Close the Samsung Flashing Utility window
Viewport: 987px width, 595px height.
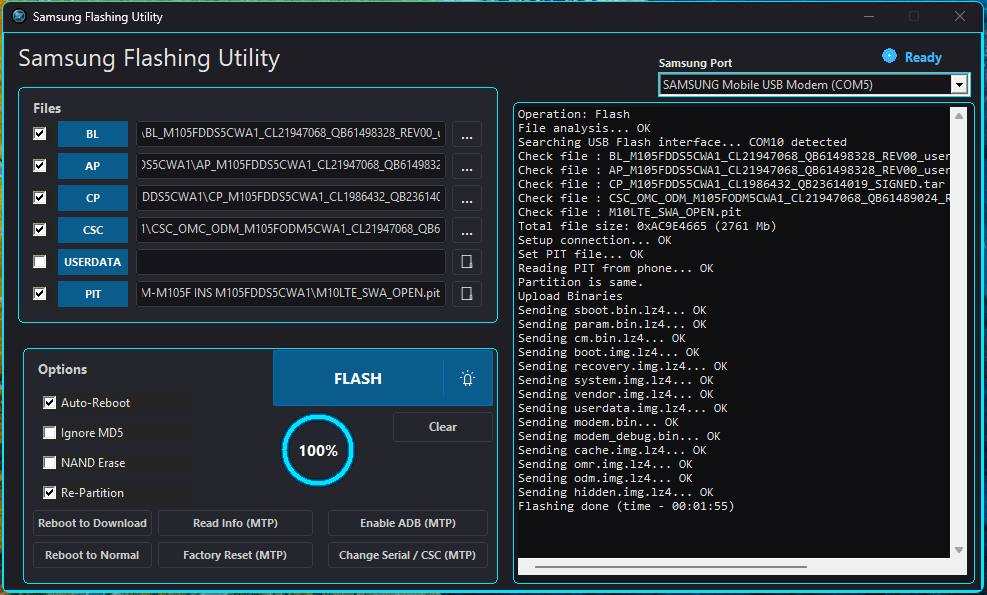tap(959, 16)
